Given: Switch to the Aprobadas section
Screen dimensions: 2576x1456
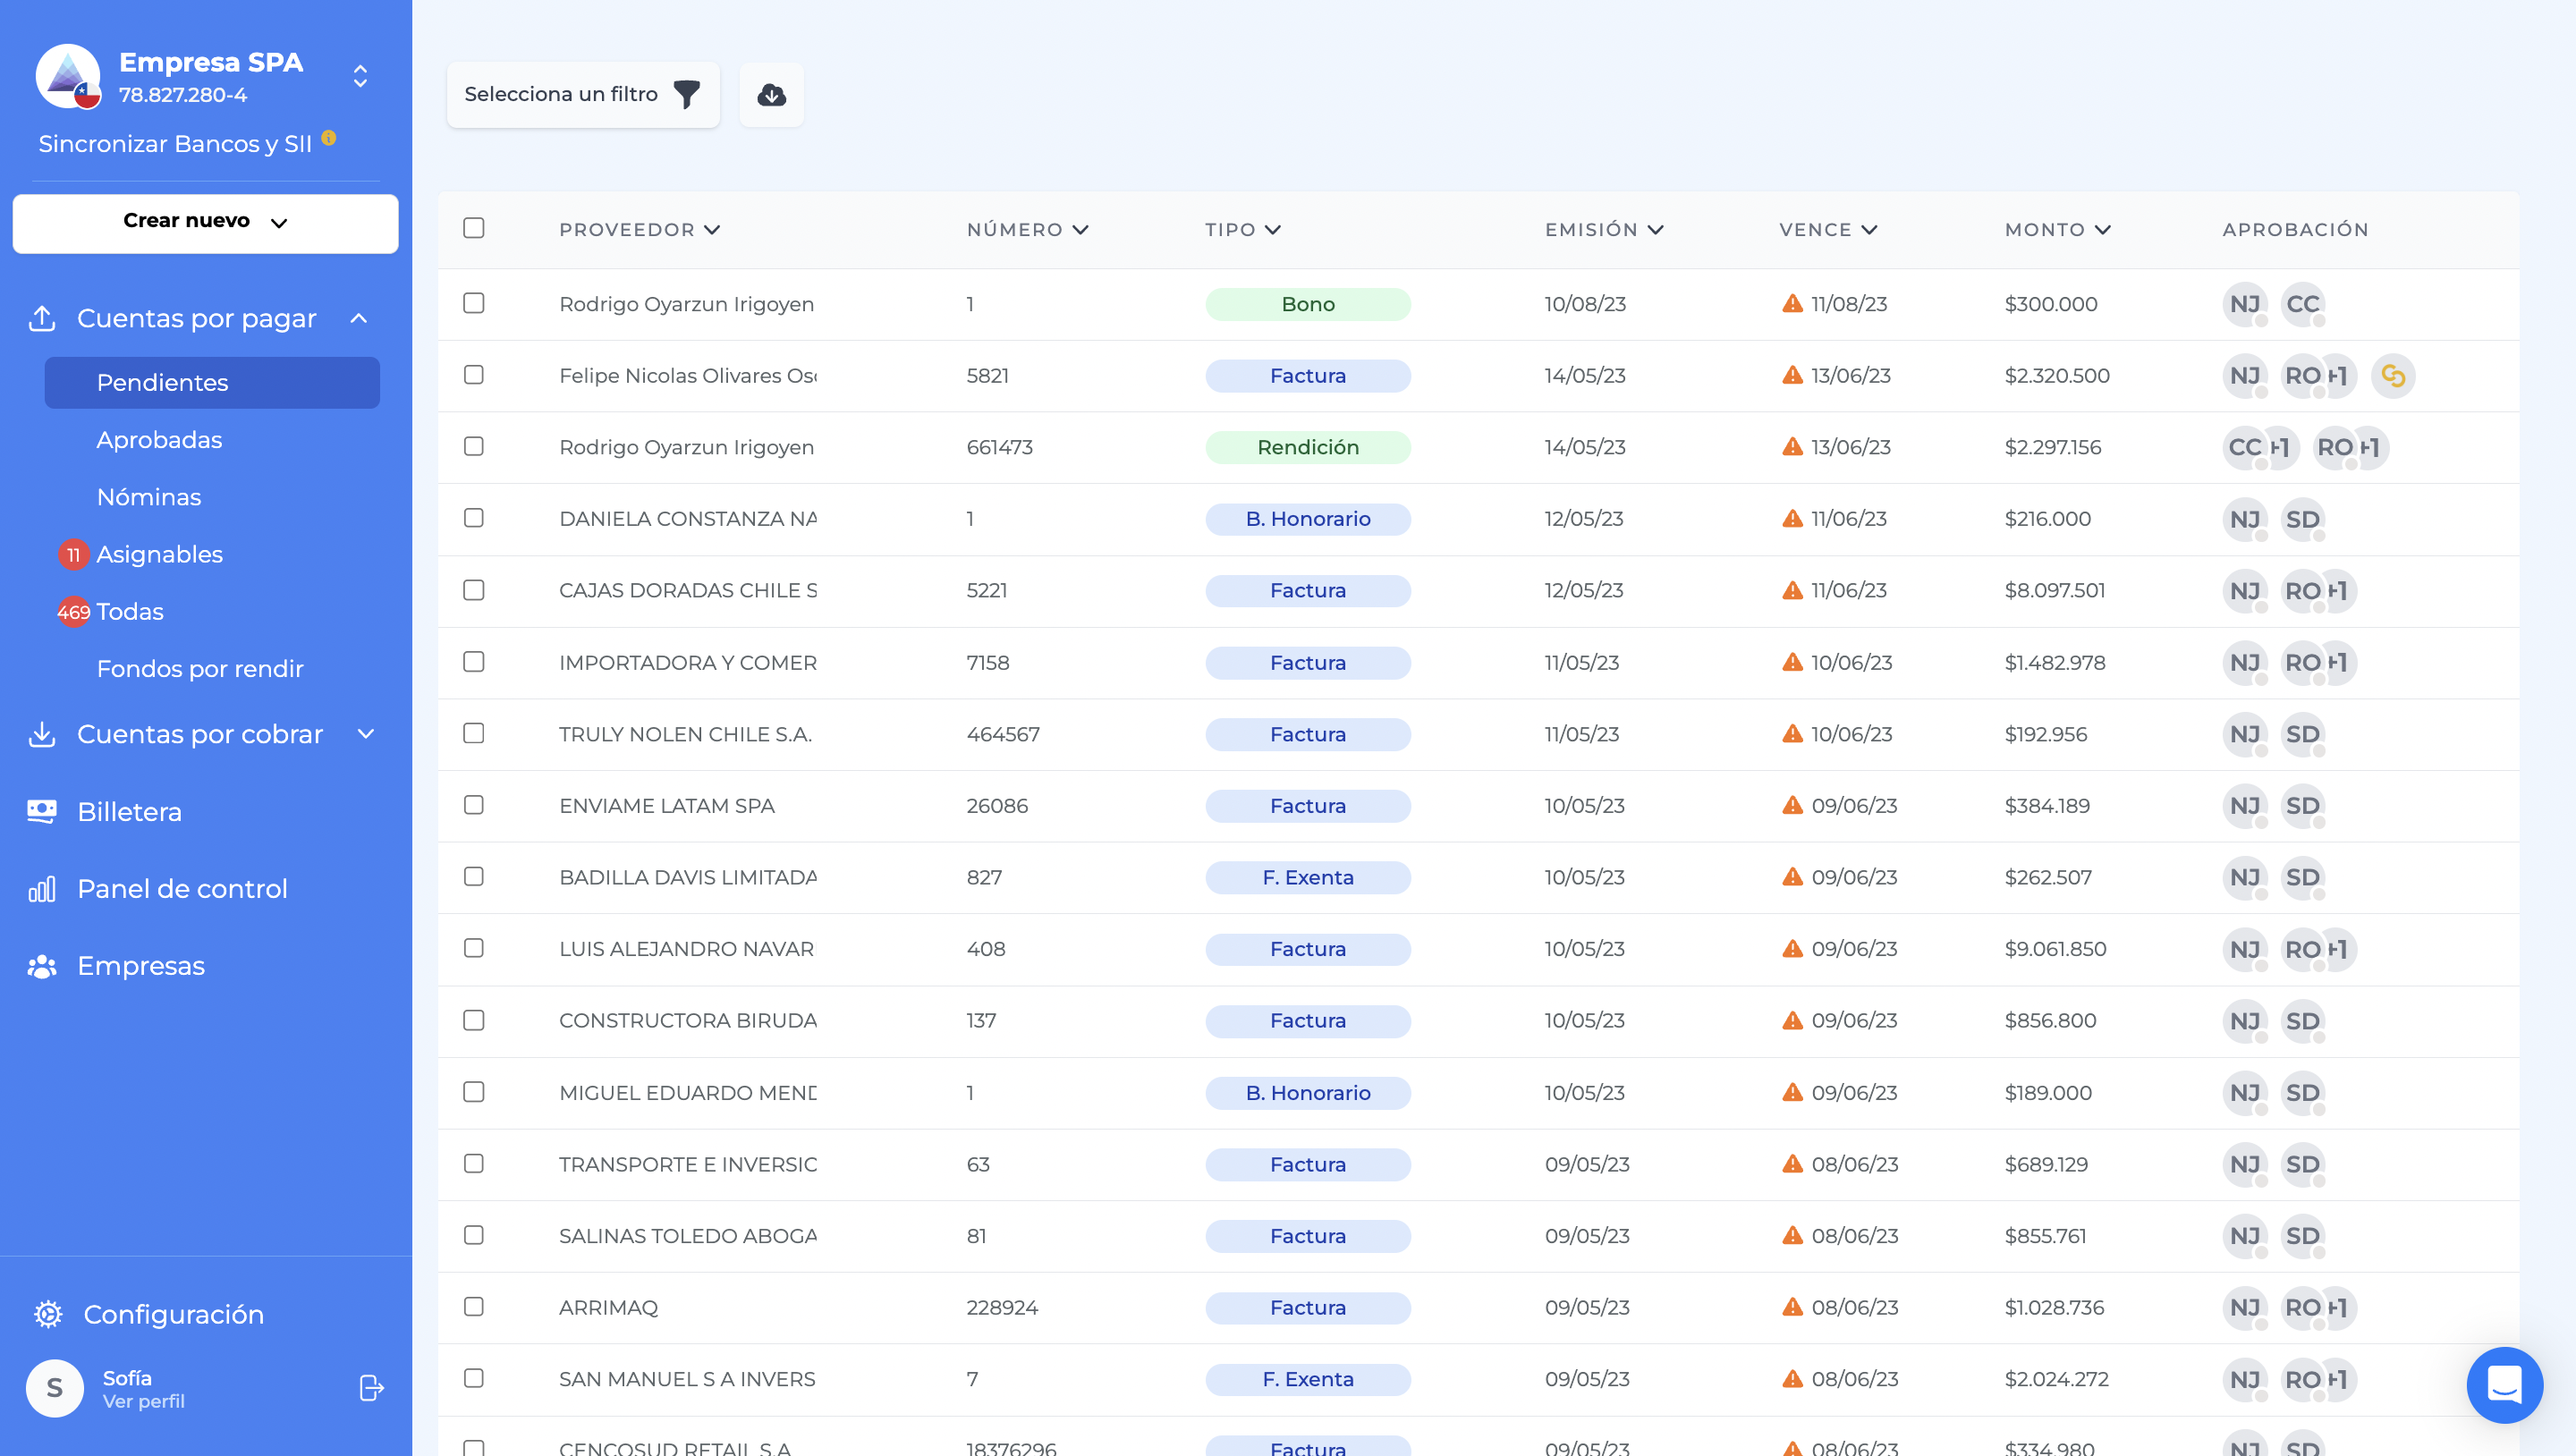Looking at the screenshot, I should point(160,439).
